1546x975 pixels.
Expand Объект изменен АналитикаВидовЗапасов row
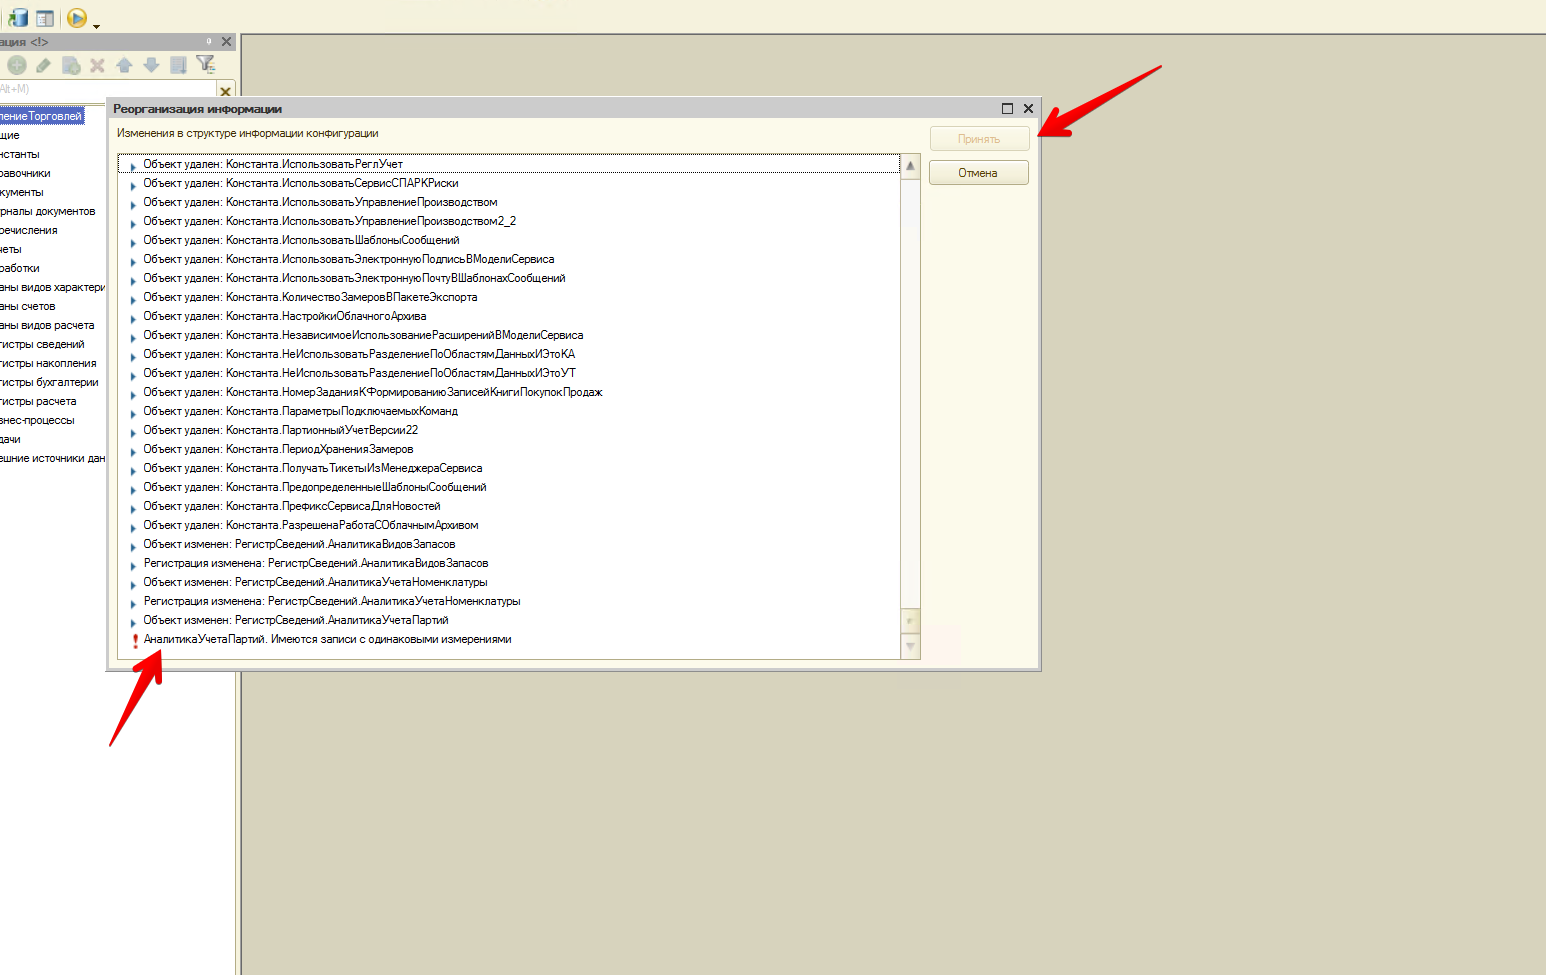click(x=133, y=546)
